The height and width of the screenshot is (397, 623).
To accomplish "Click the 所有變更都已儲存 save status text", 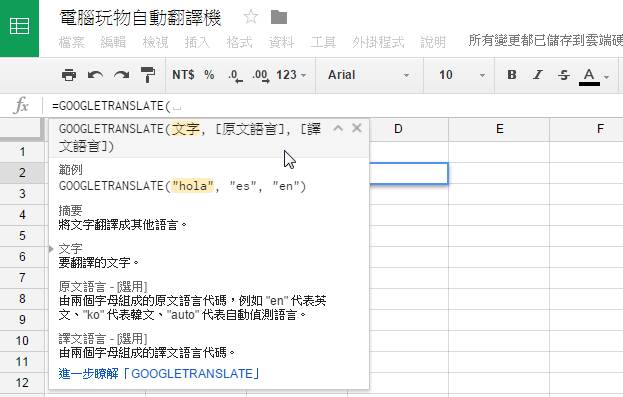I will click(x=545, y=41).
